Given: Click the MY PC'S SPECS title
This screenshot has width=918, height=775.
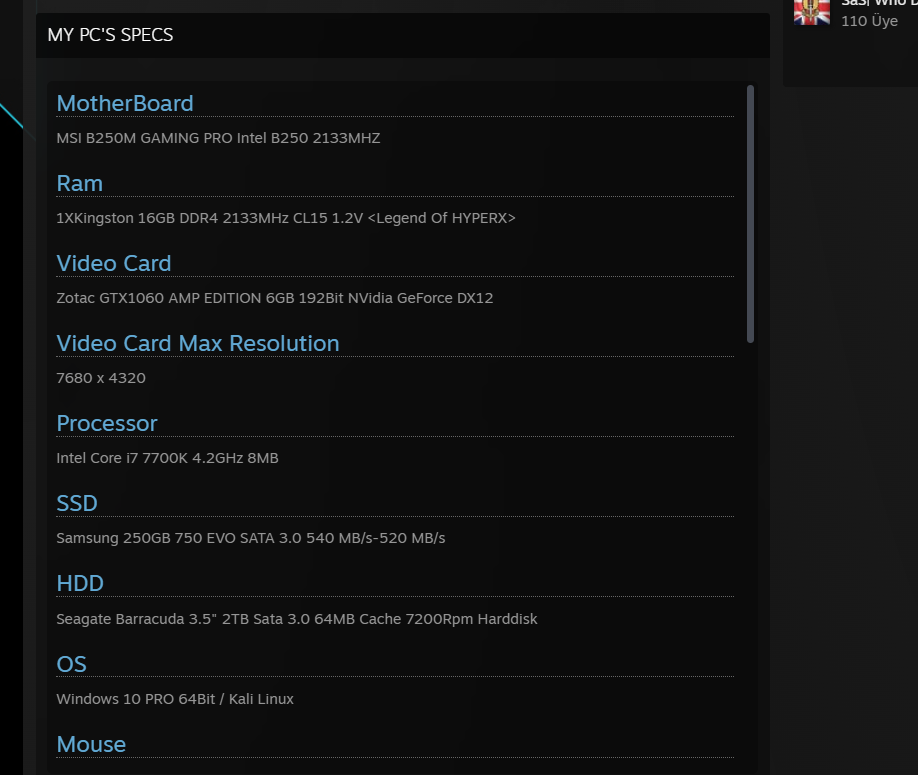Looking at the screenshot, I should pos(110,35).
